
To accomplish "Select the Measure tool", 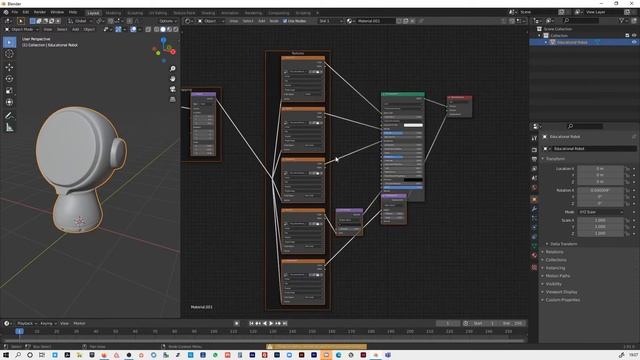I will 9,128.
